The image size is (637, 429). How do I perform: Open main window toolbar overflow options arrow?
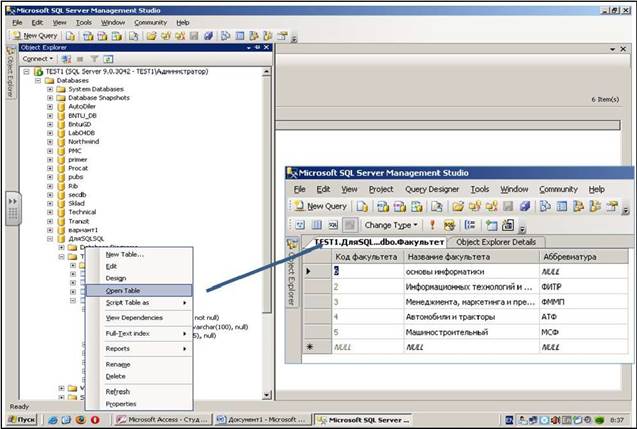pos(294,38)
